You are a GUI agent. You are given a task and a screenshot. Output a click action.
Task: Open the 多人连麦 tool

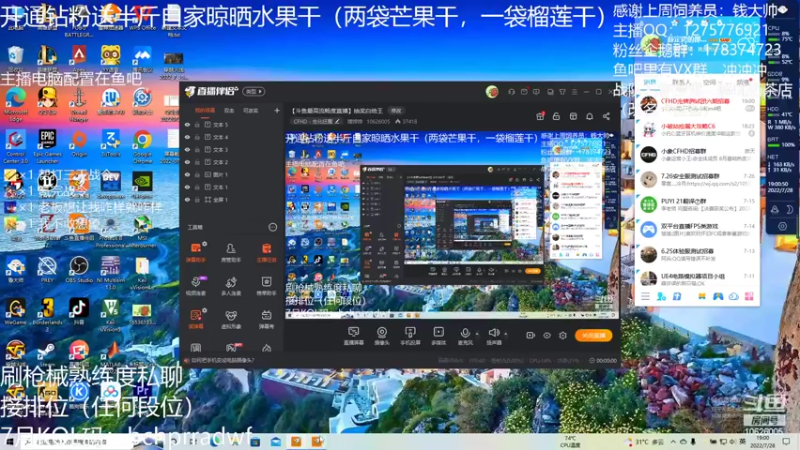[231, 286]
